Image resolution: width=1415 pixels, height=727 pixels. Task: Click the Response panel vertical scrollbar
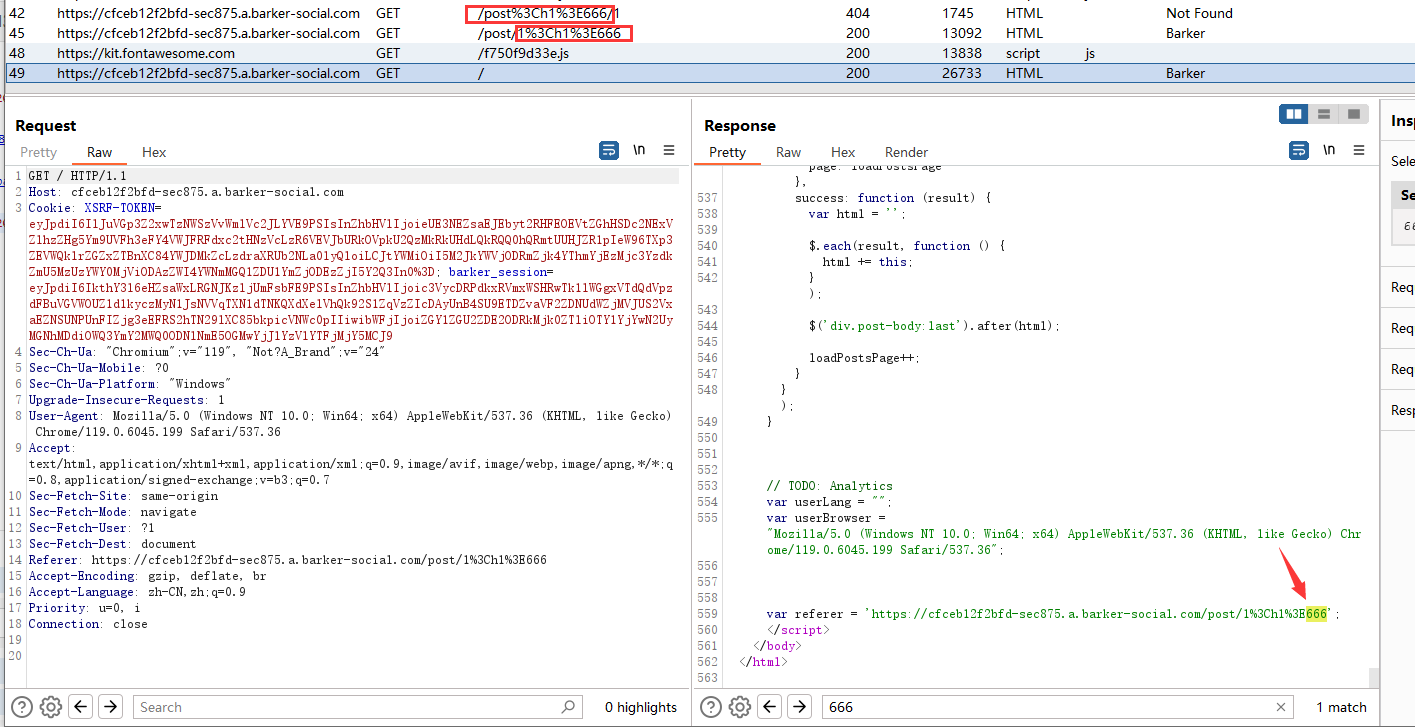point(1374,677)
